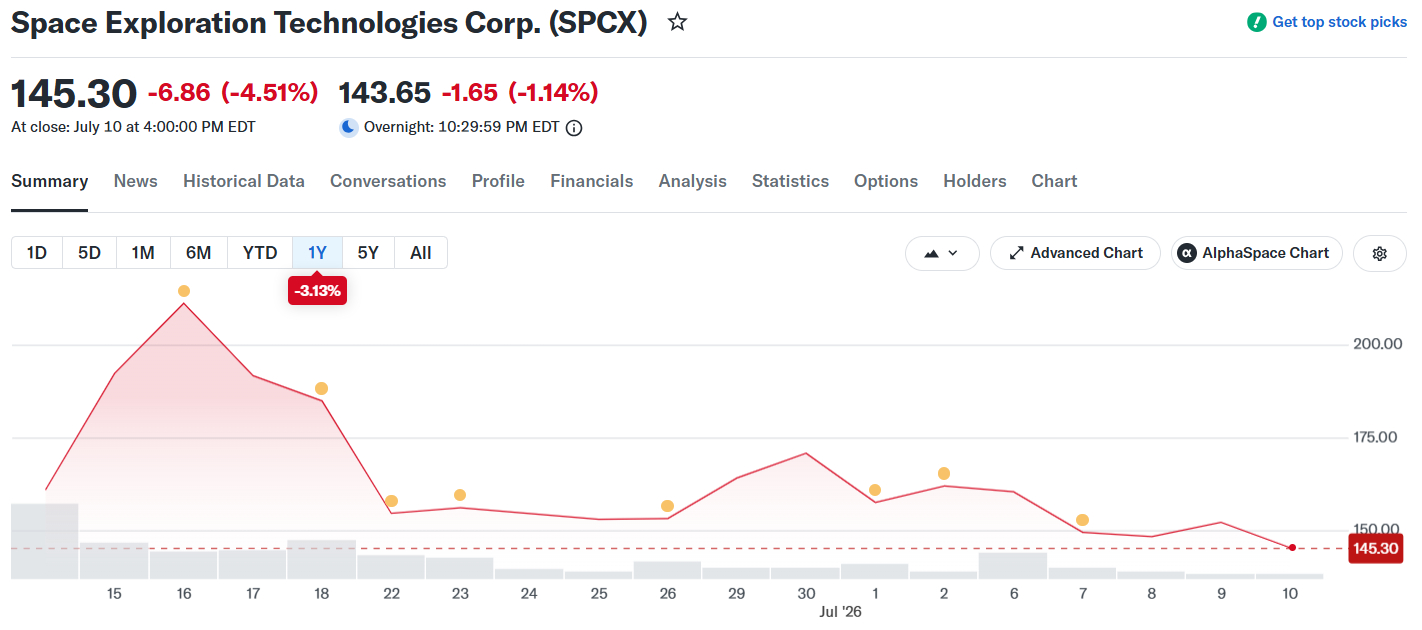Open chart settings gear icon
This screenshot has width=1422, height=630.
click(x=1379, y=254)
